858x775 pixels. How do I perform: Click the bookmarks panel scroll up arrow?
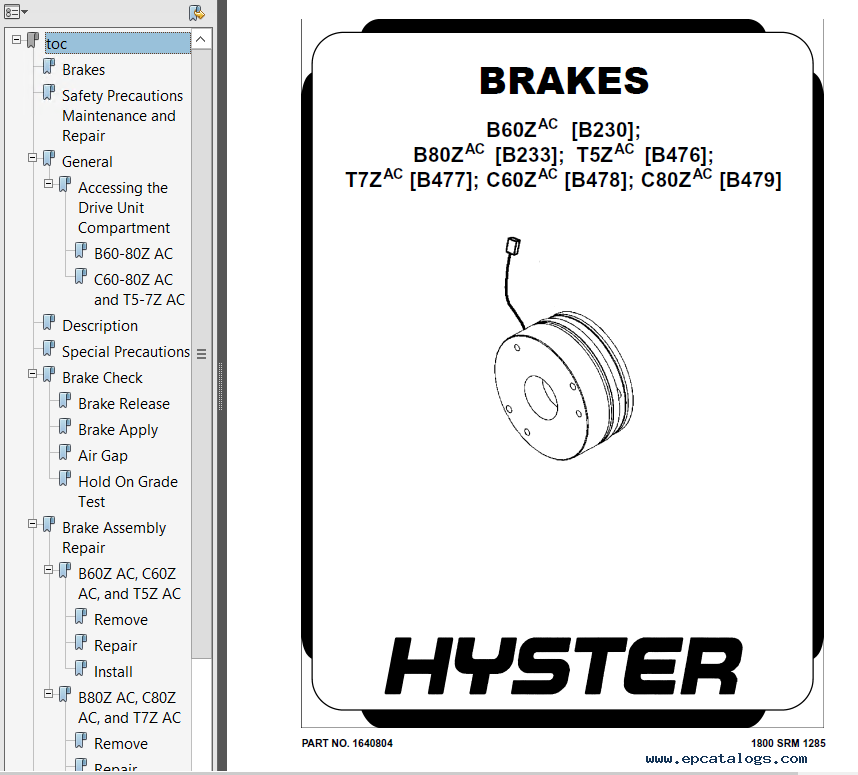pos(201,39)
